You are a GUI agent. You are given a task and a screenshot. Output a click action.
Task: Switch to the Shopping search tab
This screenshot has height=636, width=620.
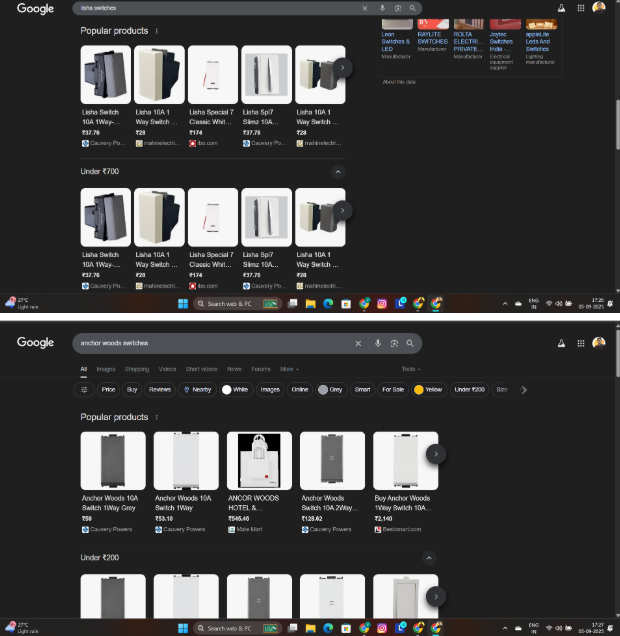[137, 369]
